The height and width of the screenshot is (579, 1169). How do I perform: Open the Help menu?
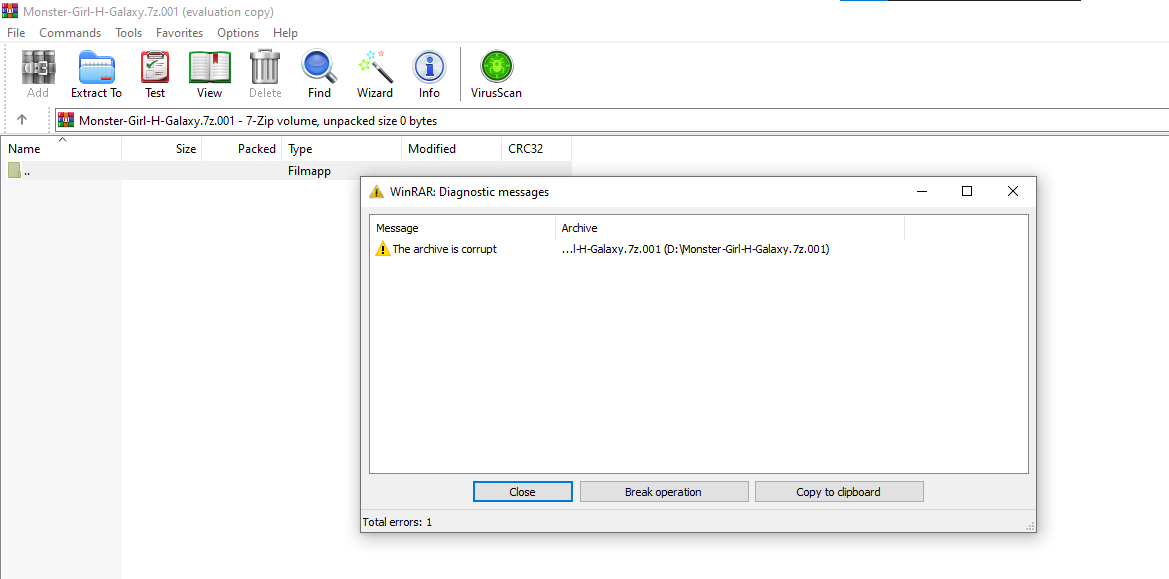point(286,33)
